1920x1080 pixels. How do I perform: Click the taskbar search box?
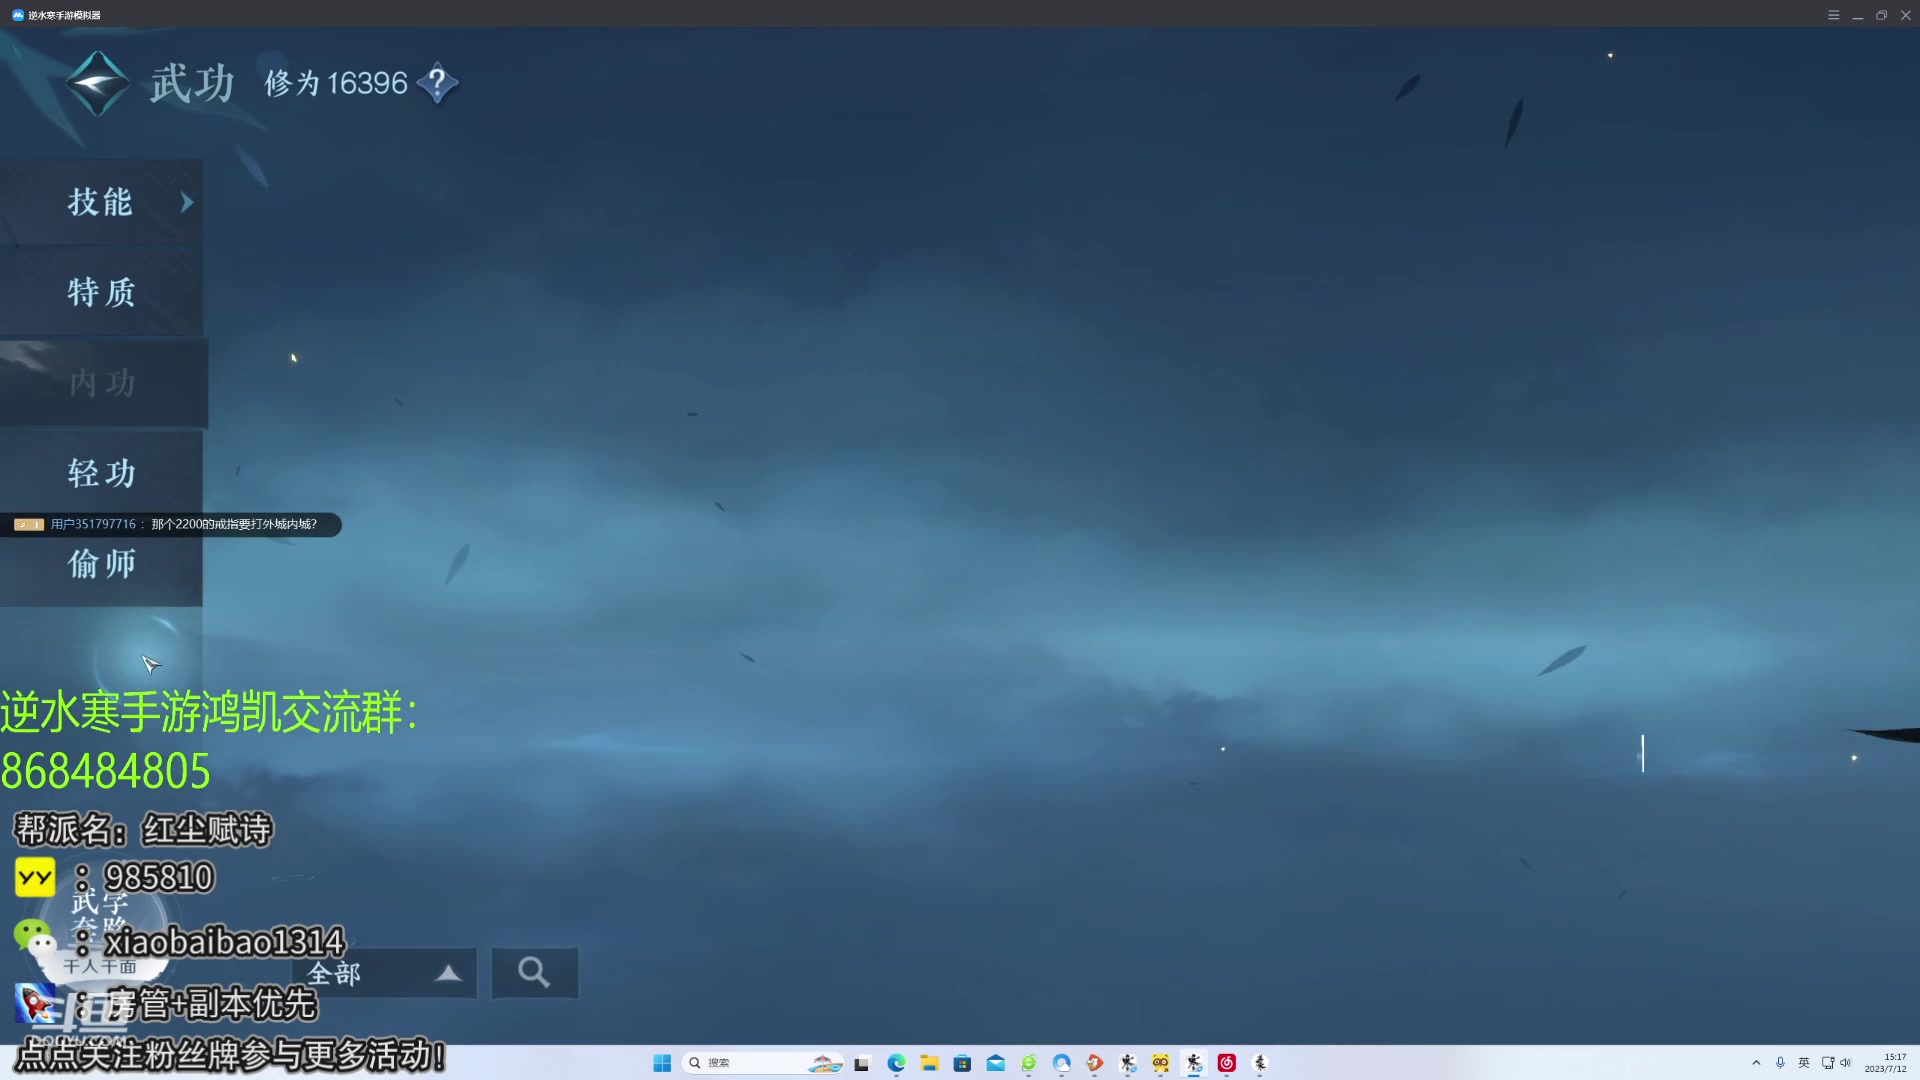point(763,1063)
